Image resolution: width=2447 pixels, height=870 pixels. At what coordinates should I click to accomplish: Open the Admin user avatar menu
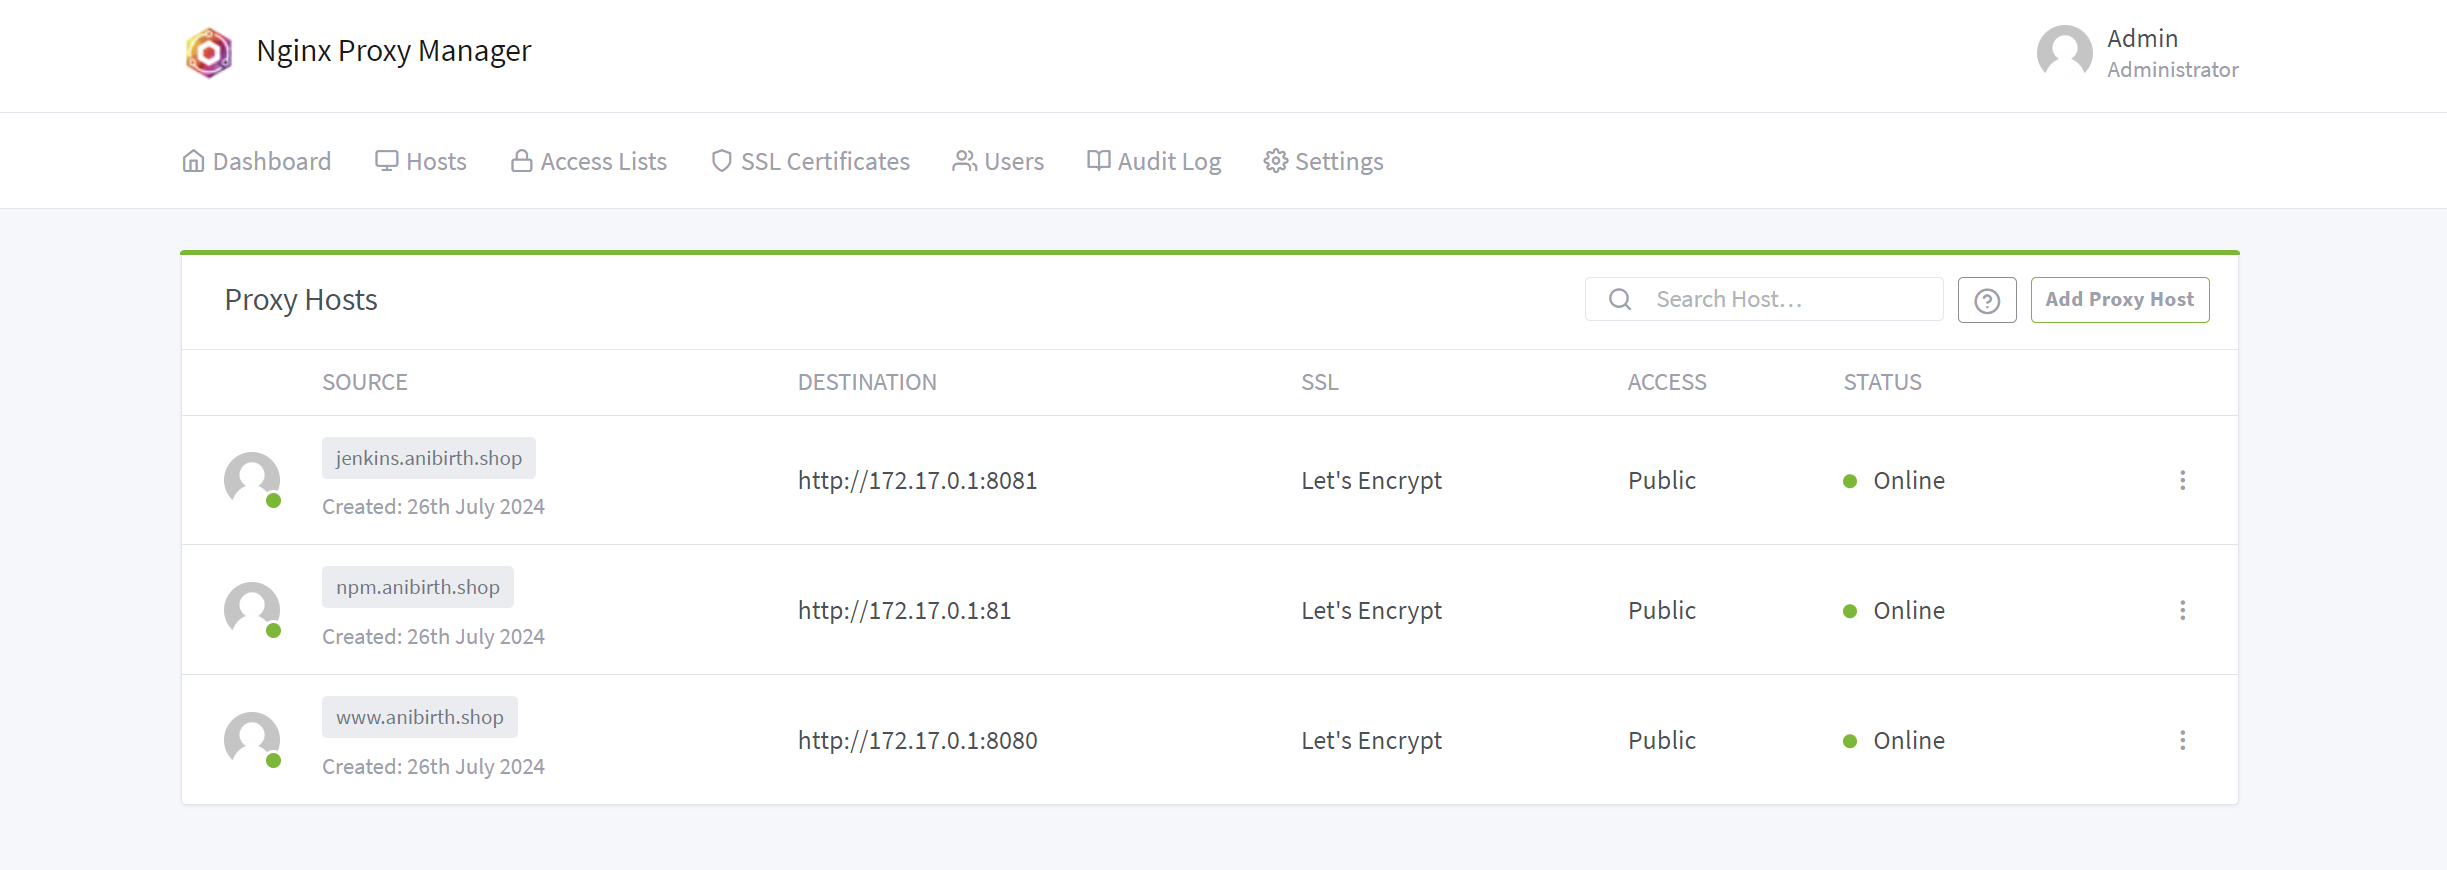click(2064, 52)
